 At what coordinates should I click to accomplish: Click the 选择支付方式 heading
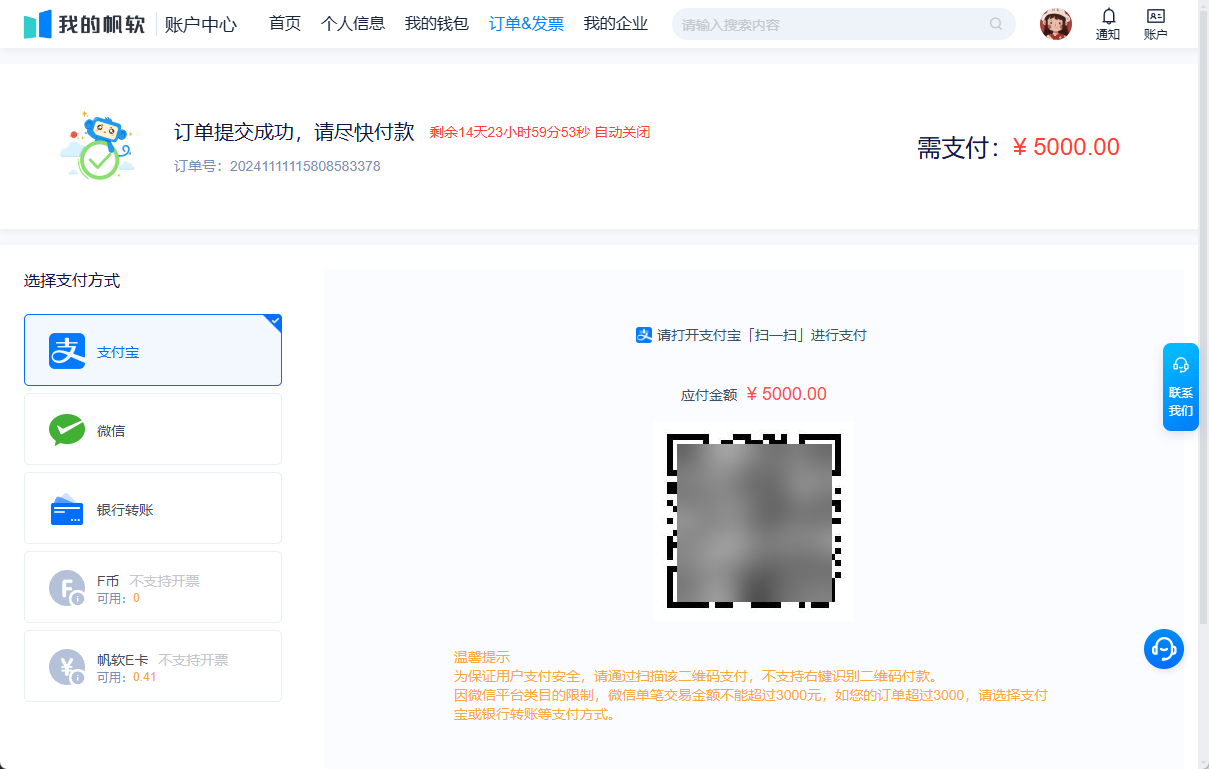click(72, 281)
